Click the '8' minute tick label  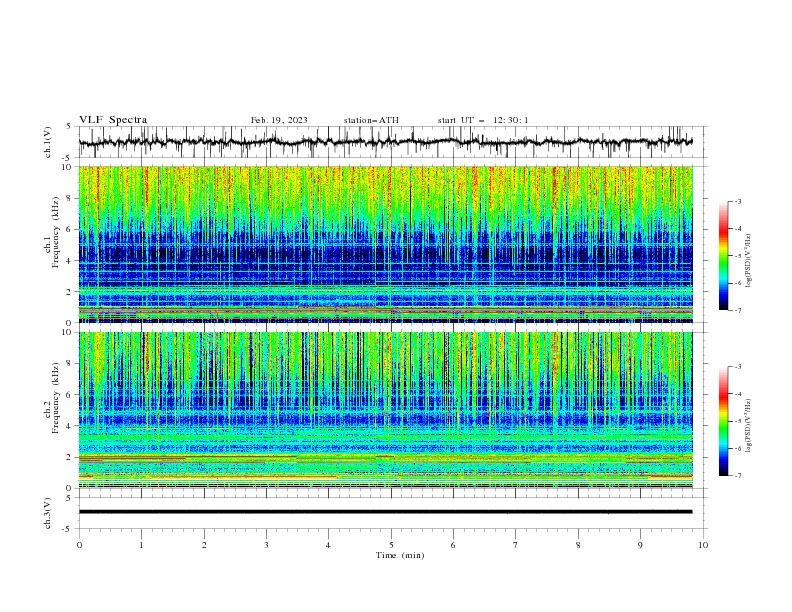(578, 545)
